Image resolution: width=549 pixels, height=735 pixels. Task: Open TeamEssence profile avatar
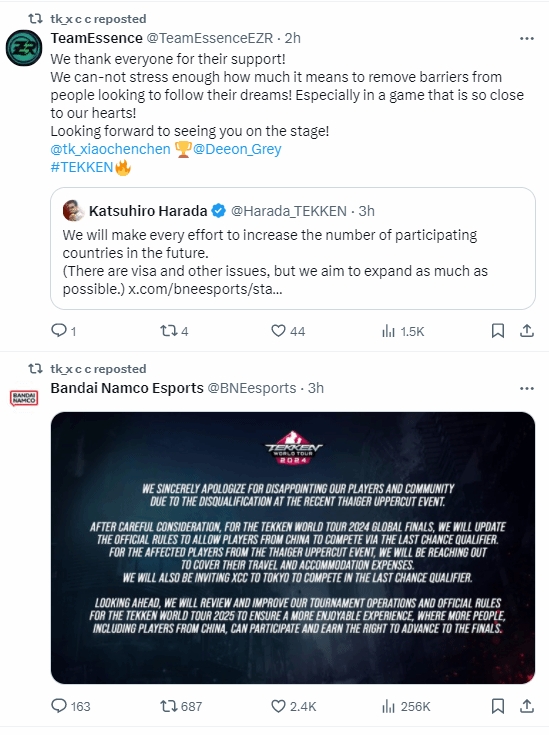pos(24,48)
